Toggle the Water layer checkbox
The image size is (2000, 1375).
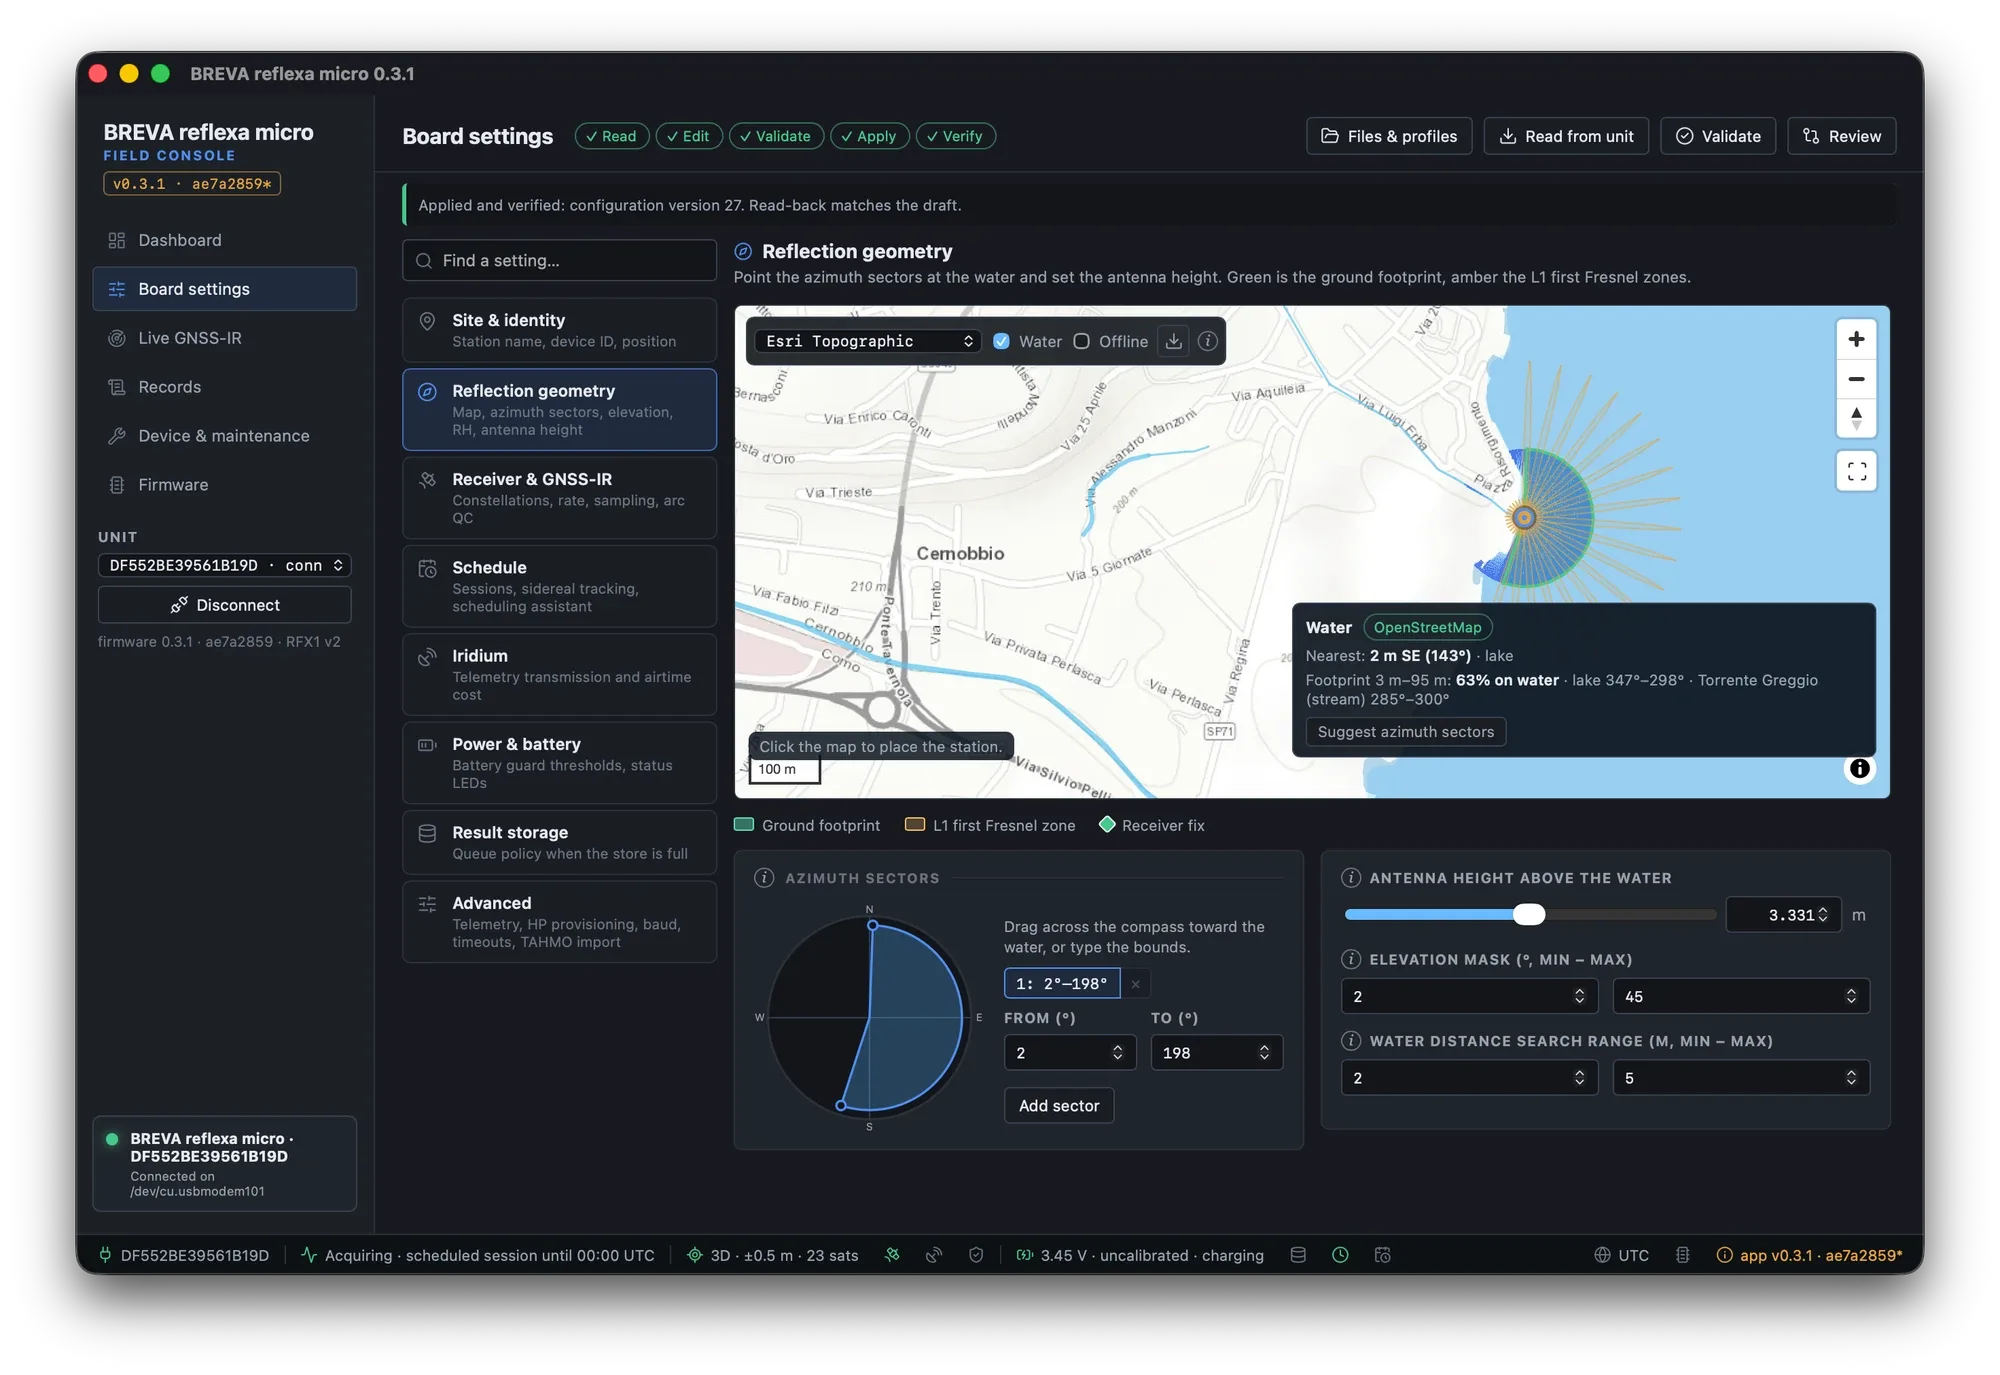tap(1001, 341)
